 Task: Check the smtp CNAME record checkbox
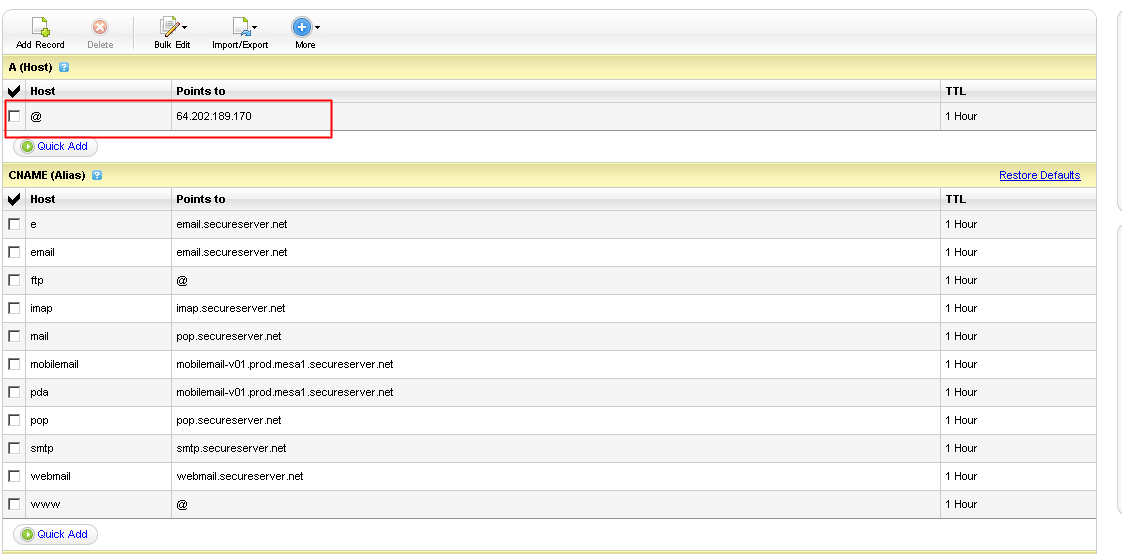point(14,448)
